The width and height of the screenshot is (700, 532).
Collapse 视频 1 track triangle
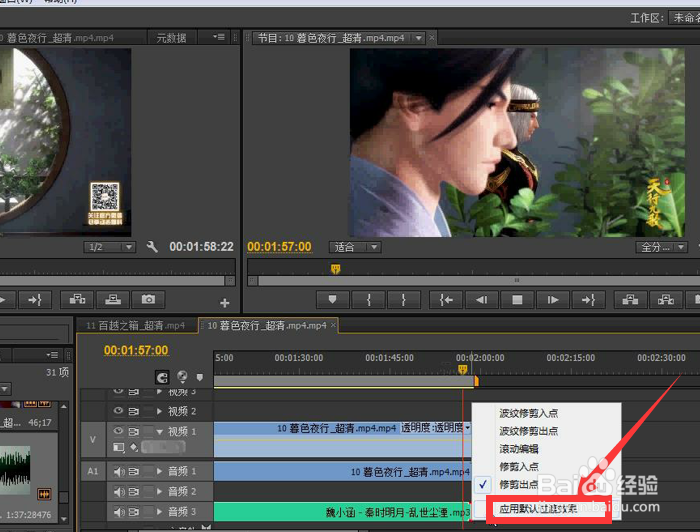159,432
